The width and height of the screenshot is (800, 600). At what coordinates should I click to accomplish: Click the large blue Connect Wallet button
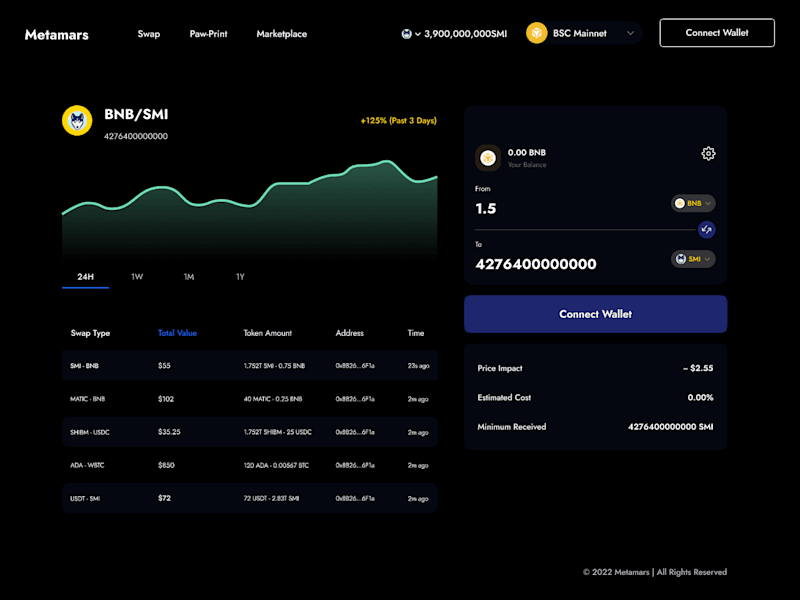coord(595,314)
